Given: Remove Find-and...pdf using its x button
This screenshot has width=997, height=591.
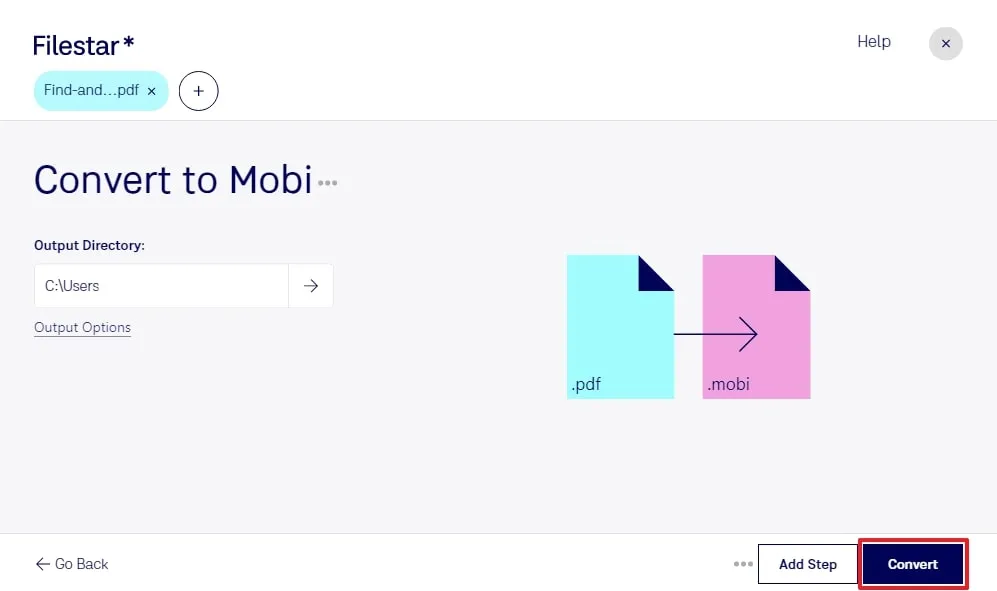Looking at the screenshot, I should click(x=151, y=90).
